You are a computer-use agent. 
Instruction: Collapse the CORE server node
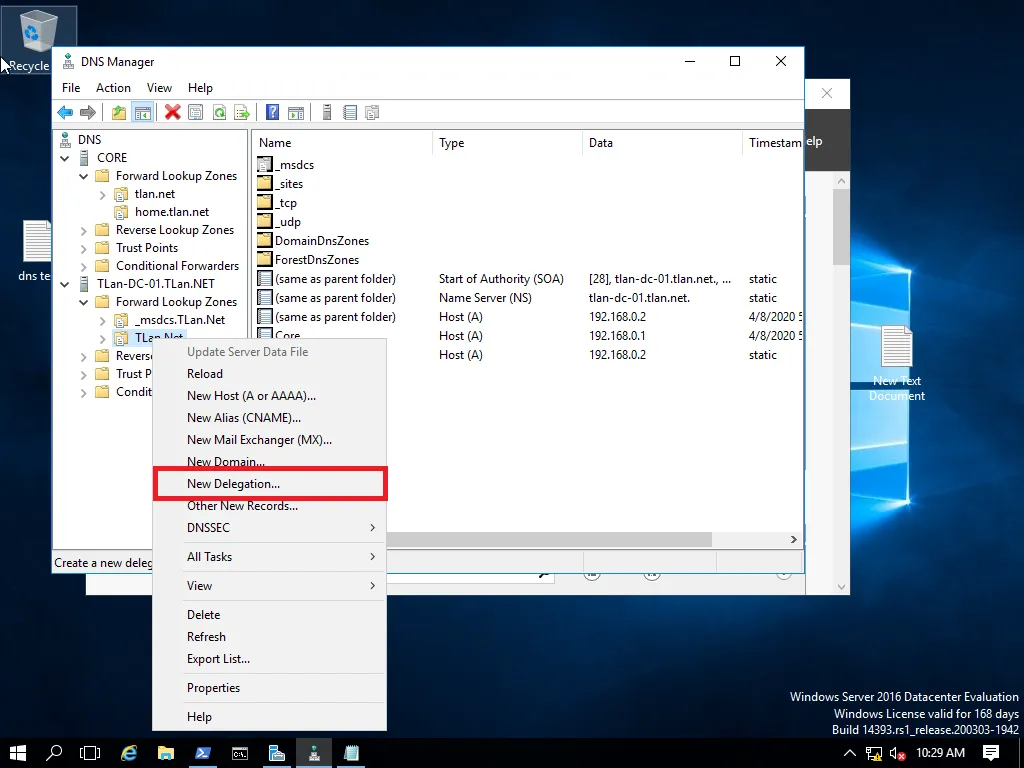pos(65,158)
